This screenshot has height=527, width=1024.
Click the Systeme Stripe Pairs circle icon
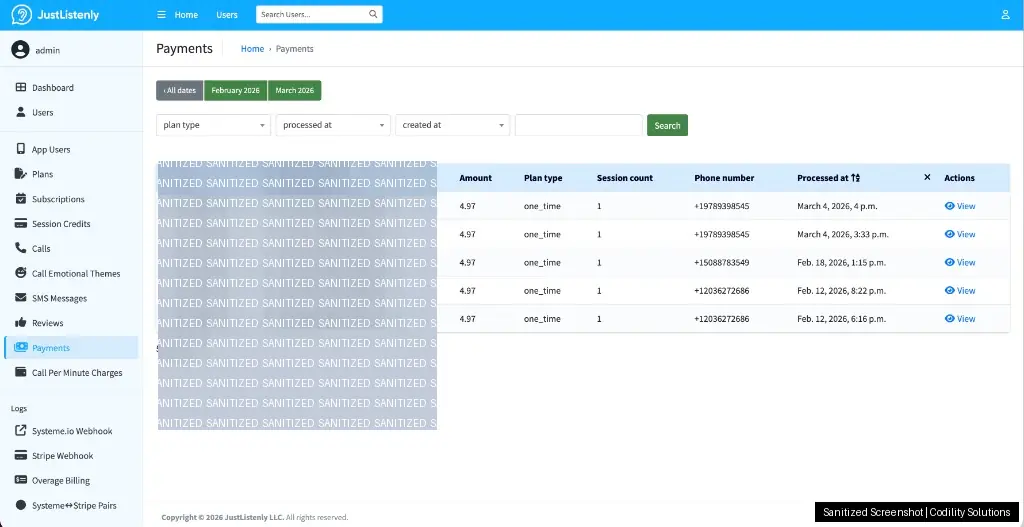pos(21,505)
